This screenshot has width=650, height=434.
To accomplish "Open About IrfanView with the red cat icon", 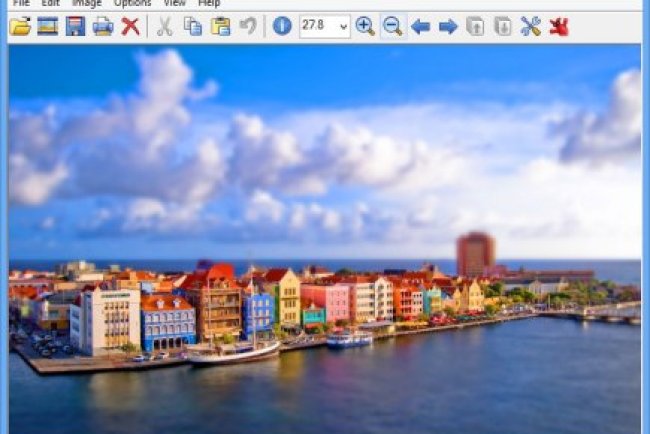I will (559, 27).
